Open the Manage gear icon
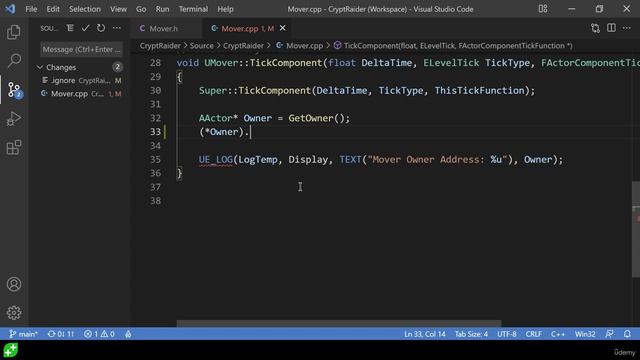The width and height of the screenshot is (640, 360). point(14,313)
